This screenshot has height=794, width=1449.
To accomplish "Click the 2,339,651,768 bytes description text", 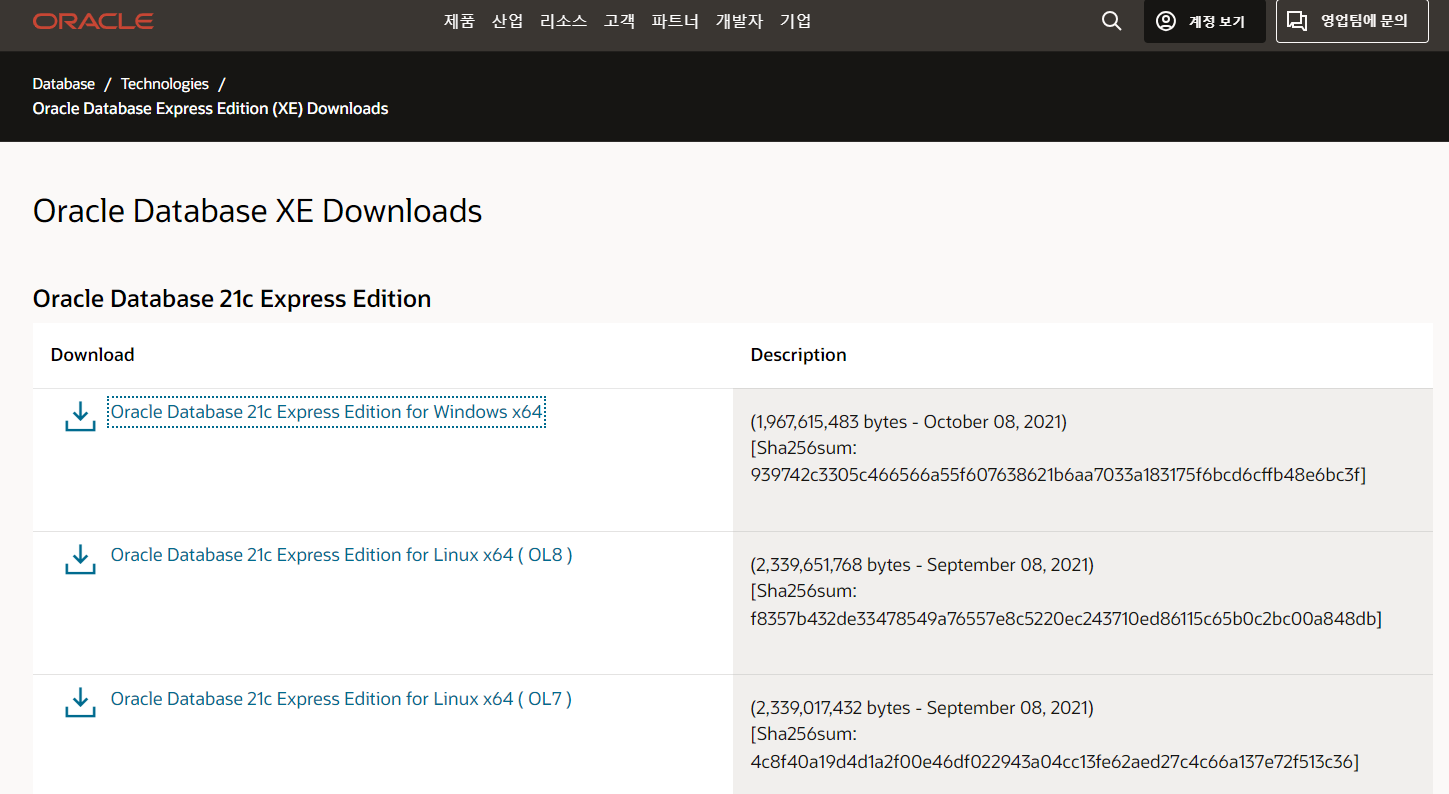I will (x=922, y=565).
